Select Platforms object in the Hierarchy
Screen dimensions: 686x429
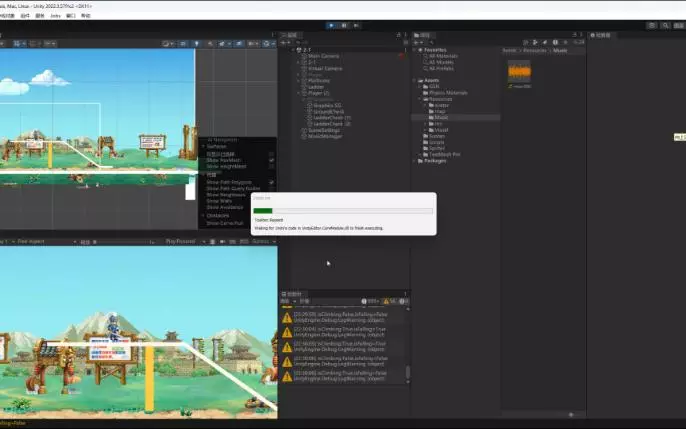[x=318, y=81]
